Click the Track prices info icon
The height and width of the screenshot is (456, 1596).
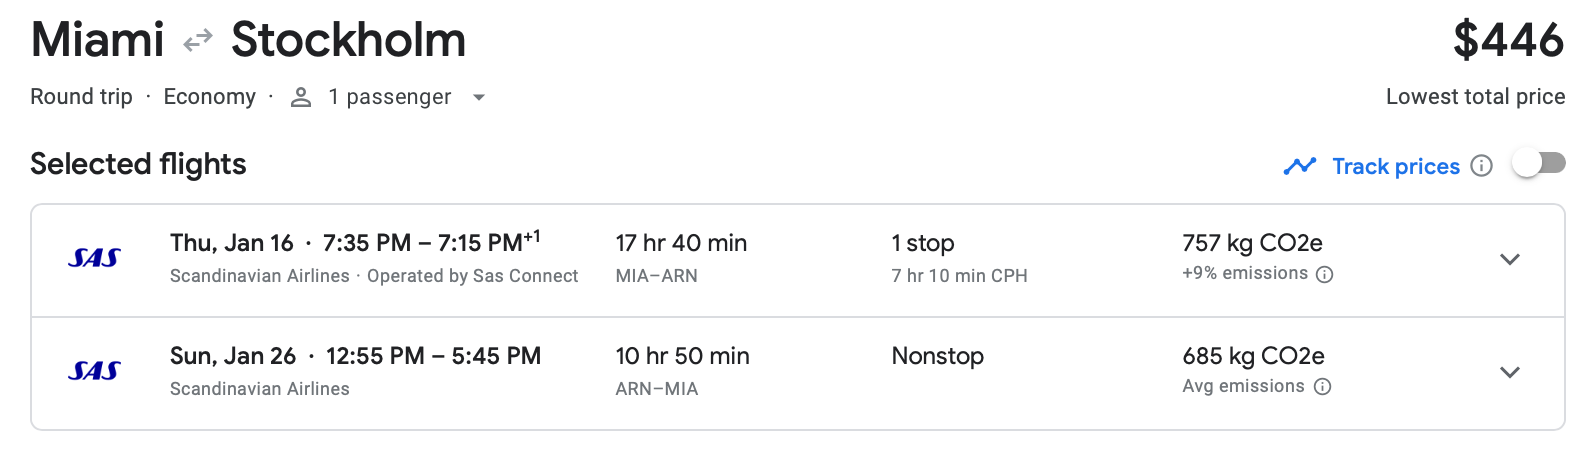pyautogui.click(x=1482, y=166)
